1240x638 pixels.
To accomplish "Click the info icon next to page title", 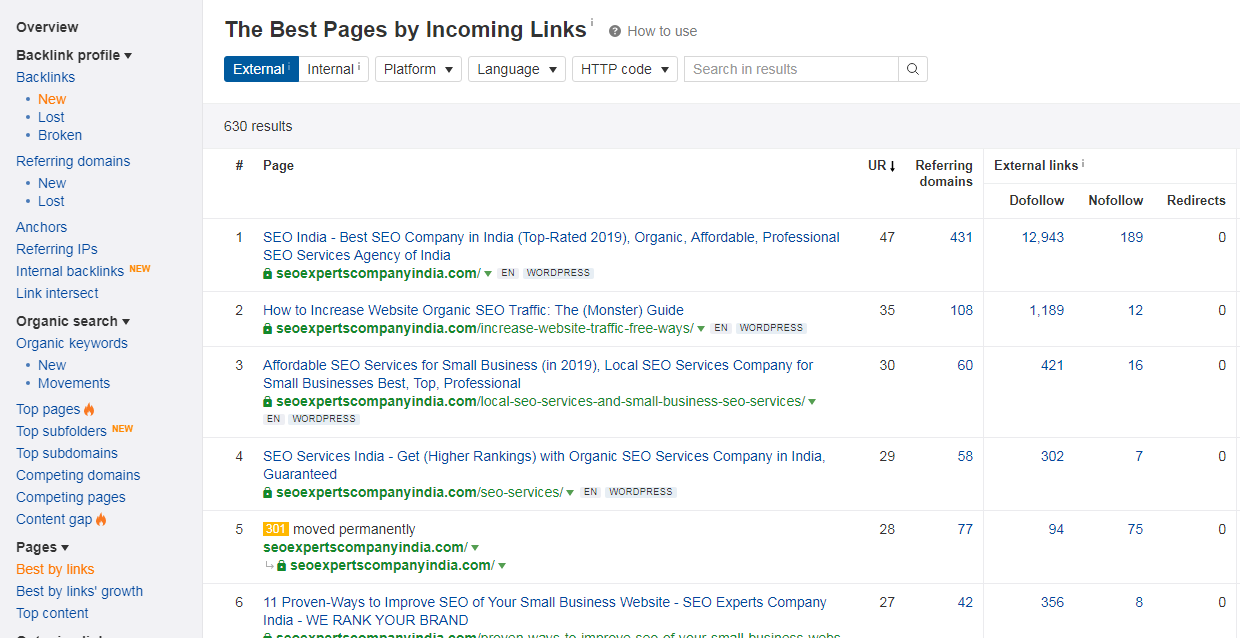I will pos(591,23).
